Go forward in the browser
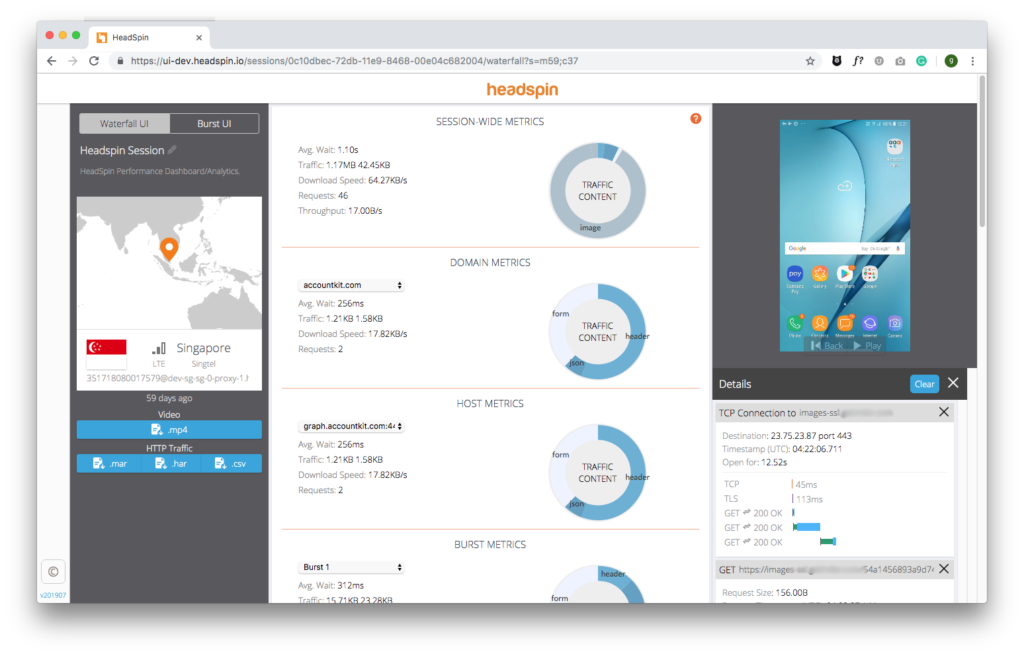Screen dimensions: 1024x656 pos(72,61)
